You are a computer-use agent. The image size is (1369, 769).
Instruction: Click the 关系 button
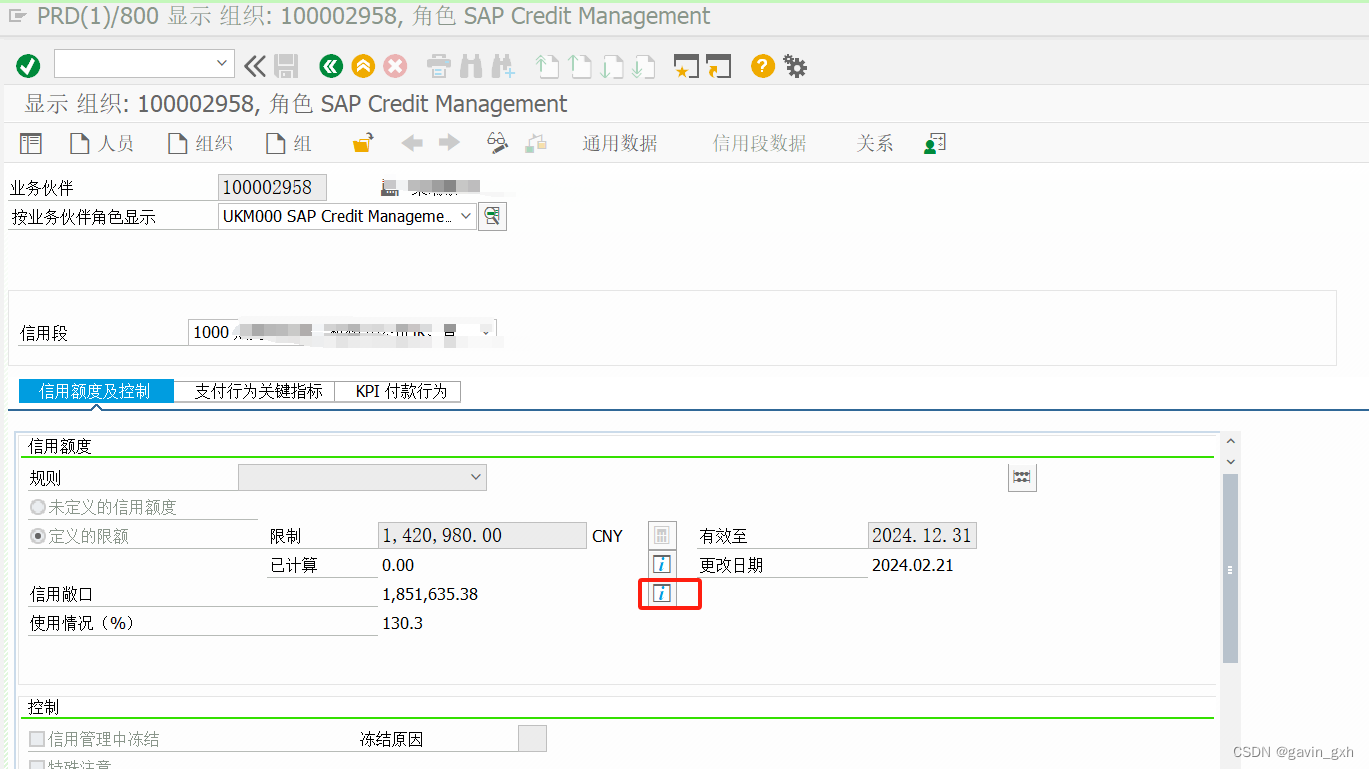[875, 143]
